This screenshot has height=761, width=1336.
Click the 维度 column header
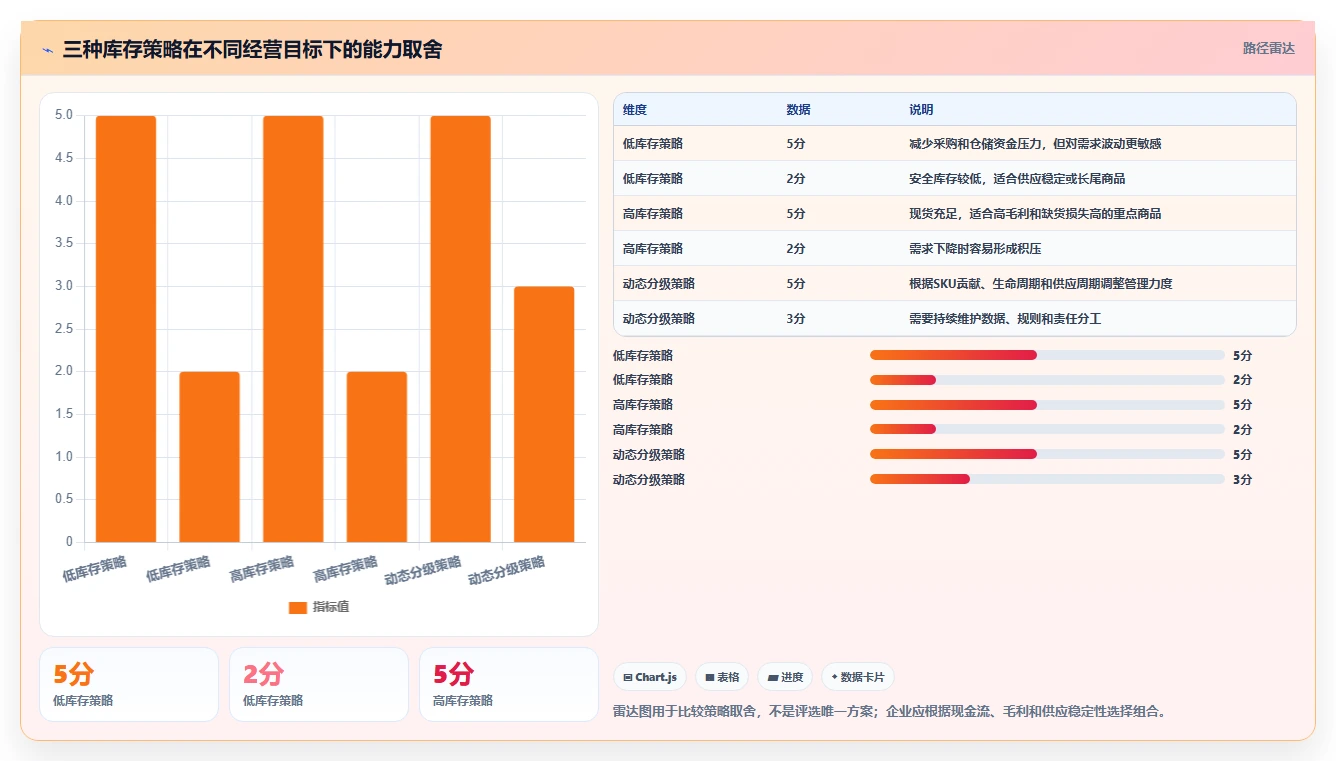click(x=635, y=110)
